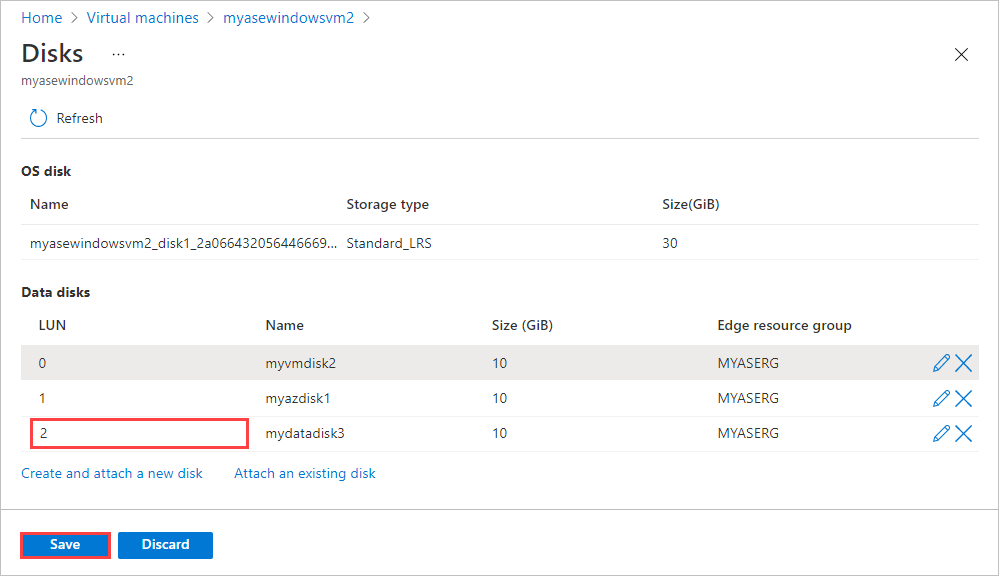Edit myvmdisk2 with pencil icon
999x576 pixels.
pyautogui.click(x=941, y=363)
